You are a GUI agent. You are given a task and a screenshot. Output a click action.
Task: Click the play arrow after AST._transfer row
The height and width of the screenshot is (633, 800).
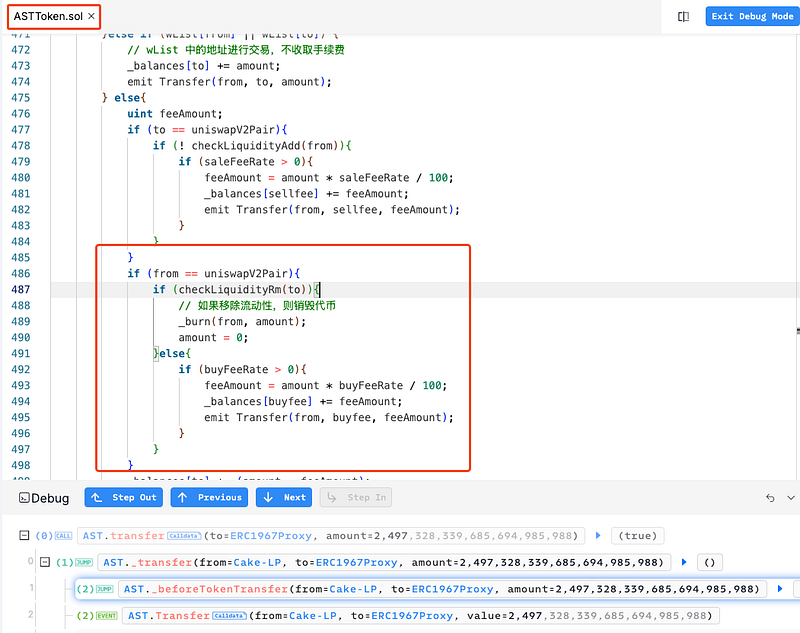pyautogui.click(x=684, y=563)
